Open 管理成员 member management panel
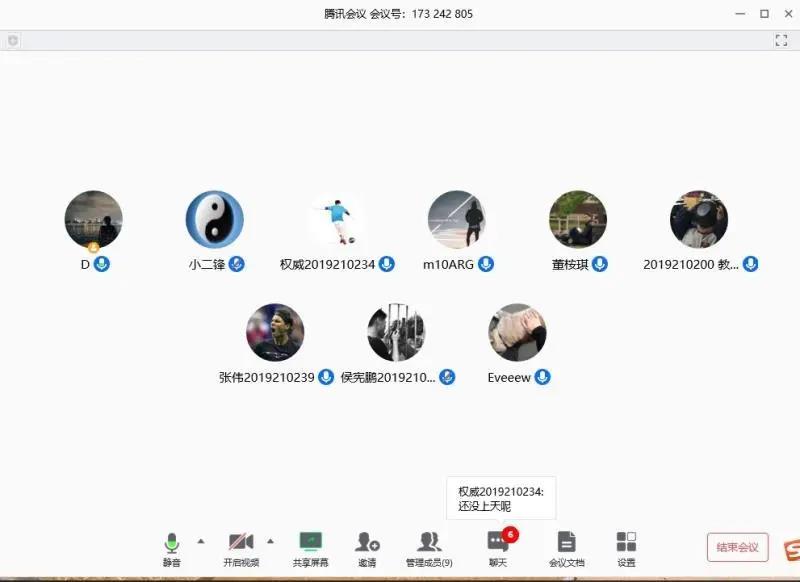Image resolution: width=800 pixels, height=582 pixels. 430,548
